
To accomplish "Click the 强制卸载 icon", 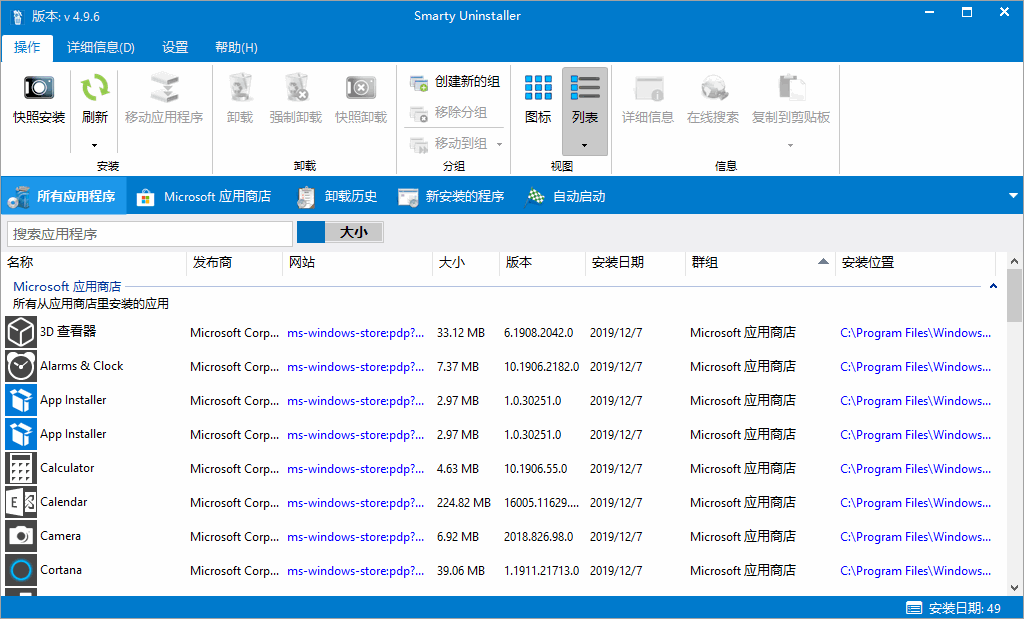I will (x=296, y=87).
